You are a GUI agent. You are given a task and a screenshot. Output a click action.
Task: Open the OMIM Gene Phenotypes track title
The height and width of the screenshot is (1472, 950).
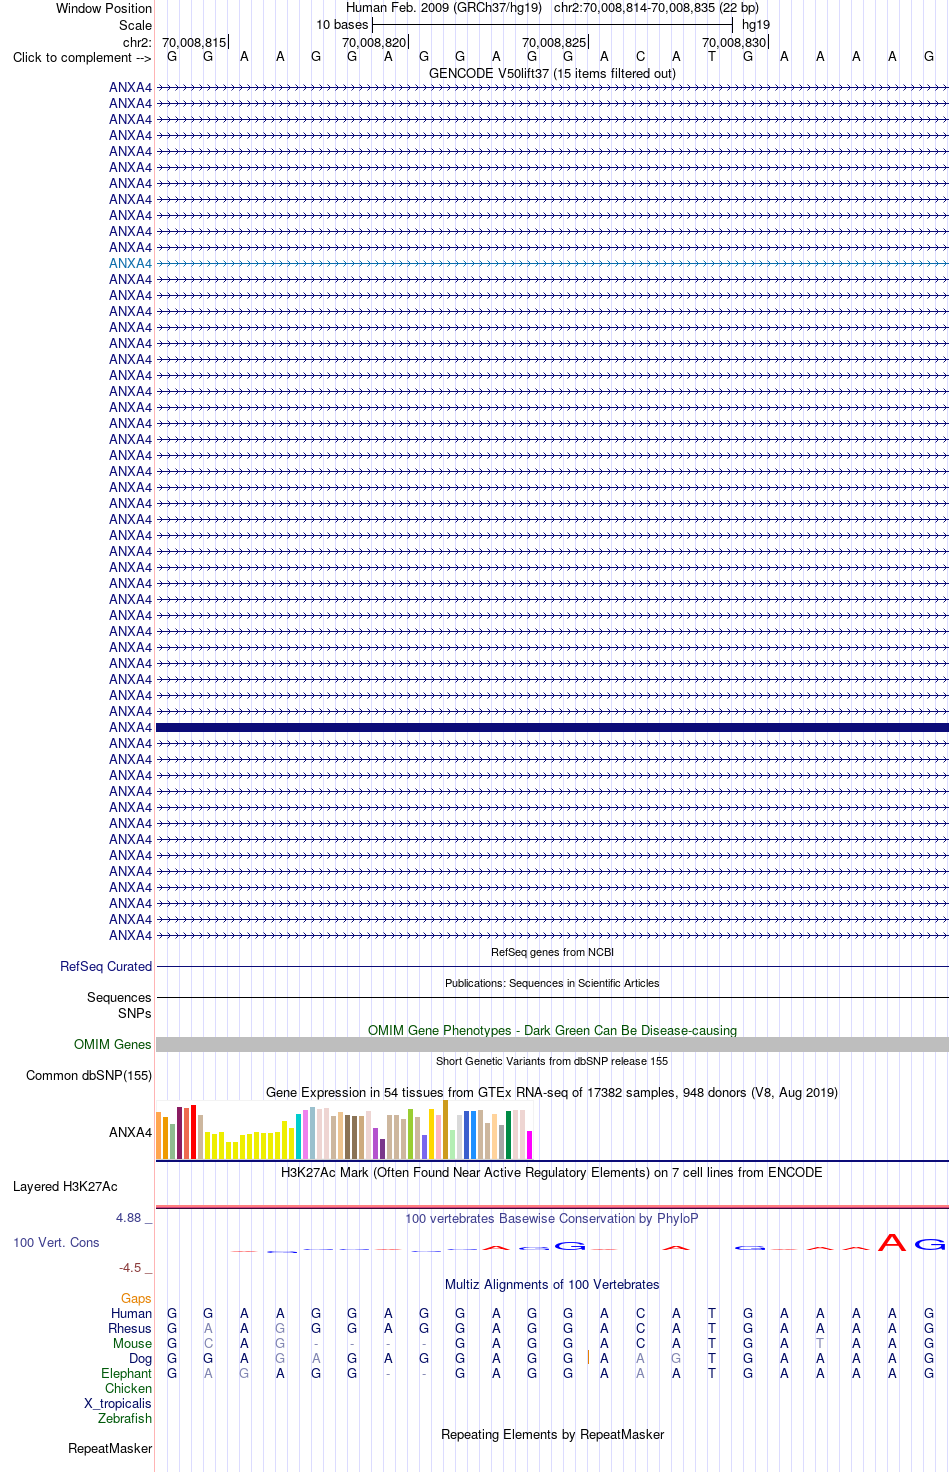pos(552,1030)
